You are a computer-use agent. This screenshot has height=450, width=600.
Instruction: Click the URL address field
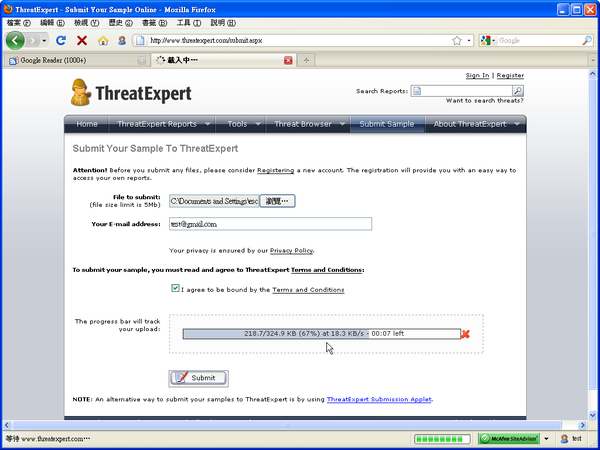coord(298,40)
